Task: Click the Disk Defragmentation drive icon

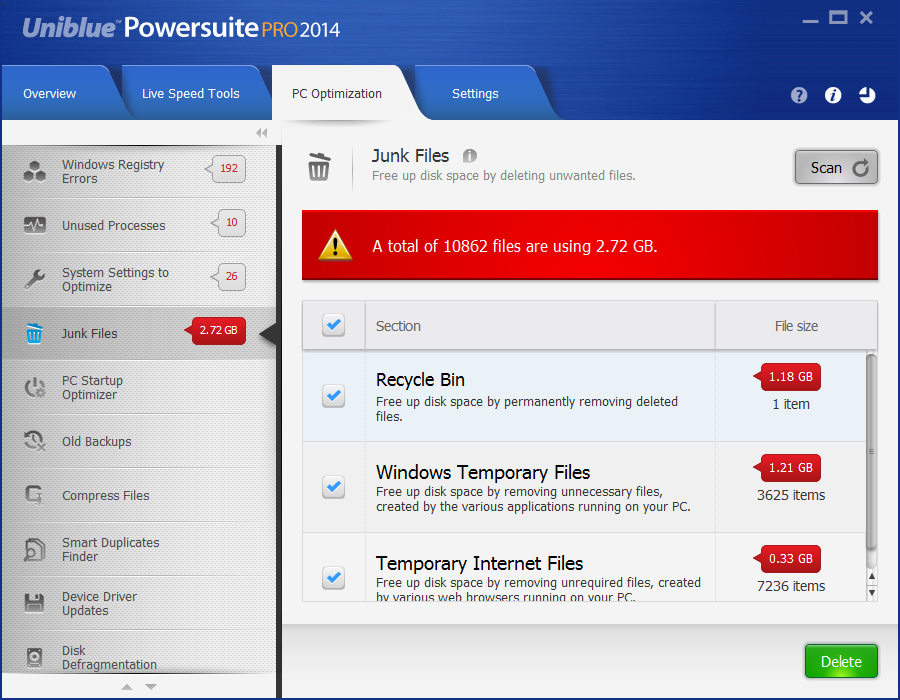Action: [34, 657]
